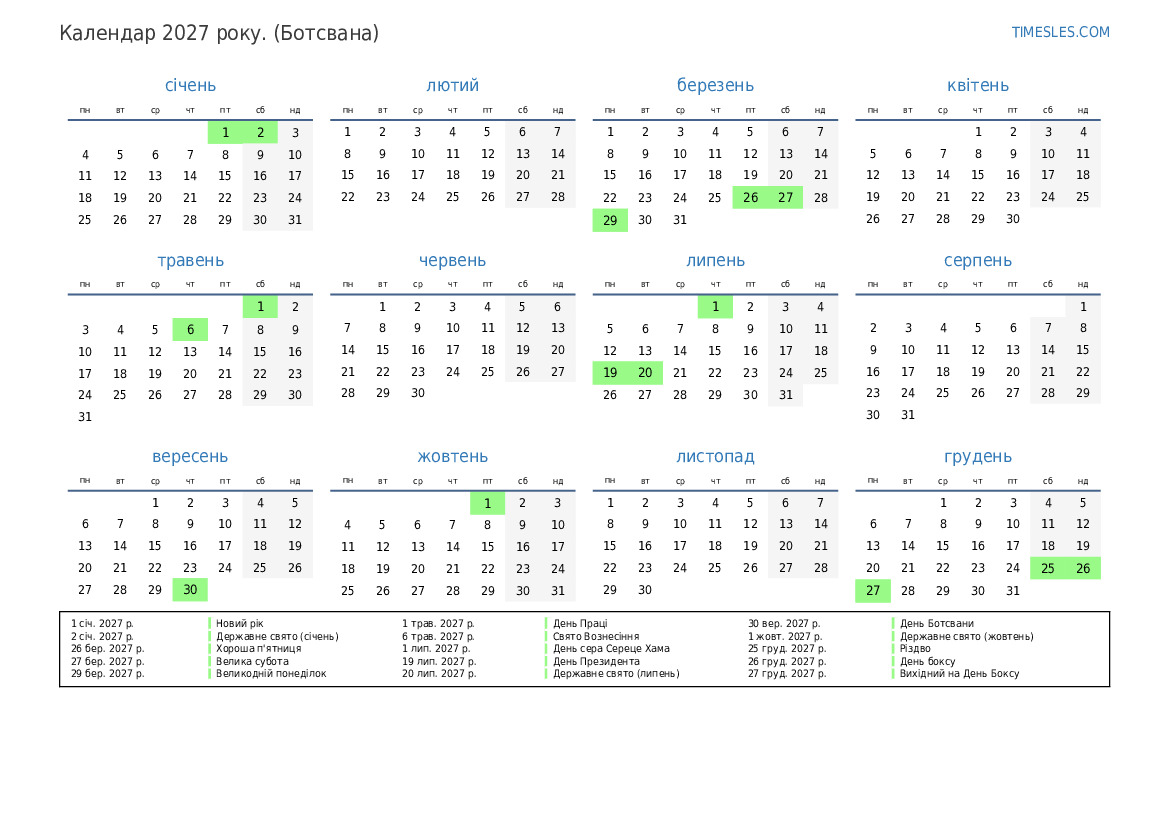Click the date '1 січ. 2027 р.' in legend
The width and height of the screenshot is (1169, 827).
(x=102, y=623)
